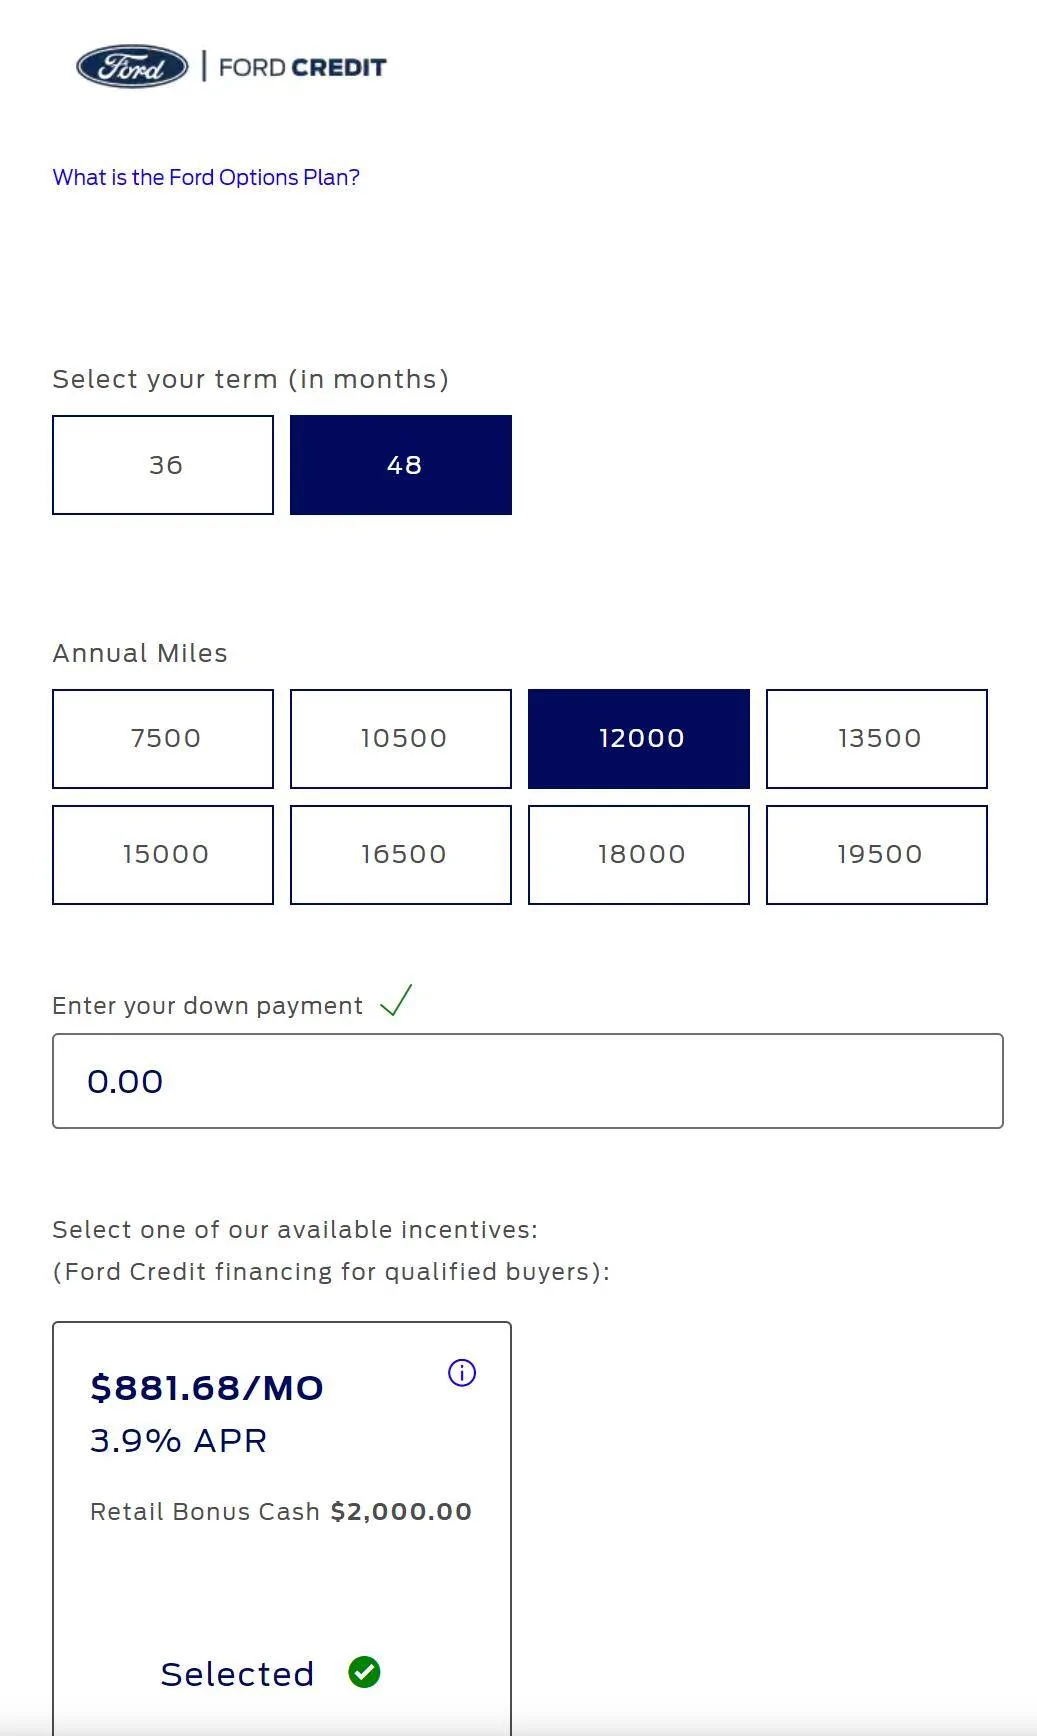The image size is (1037, 1736).
Task: Click the down payment validation checkmark
Action: point(396,1000)
